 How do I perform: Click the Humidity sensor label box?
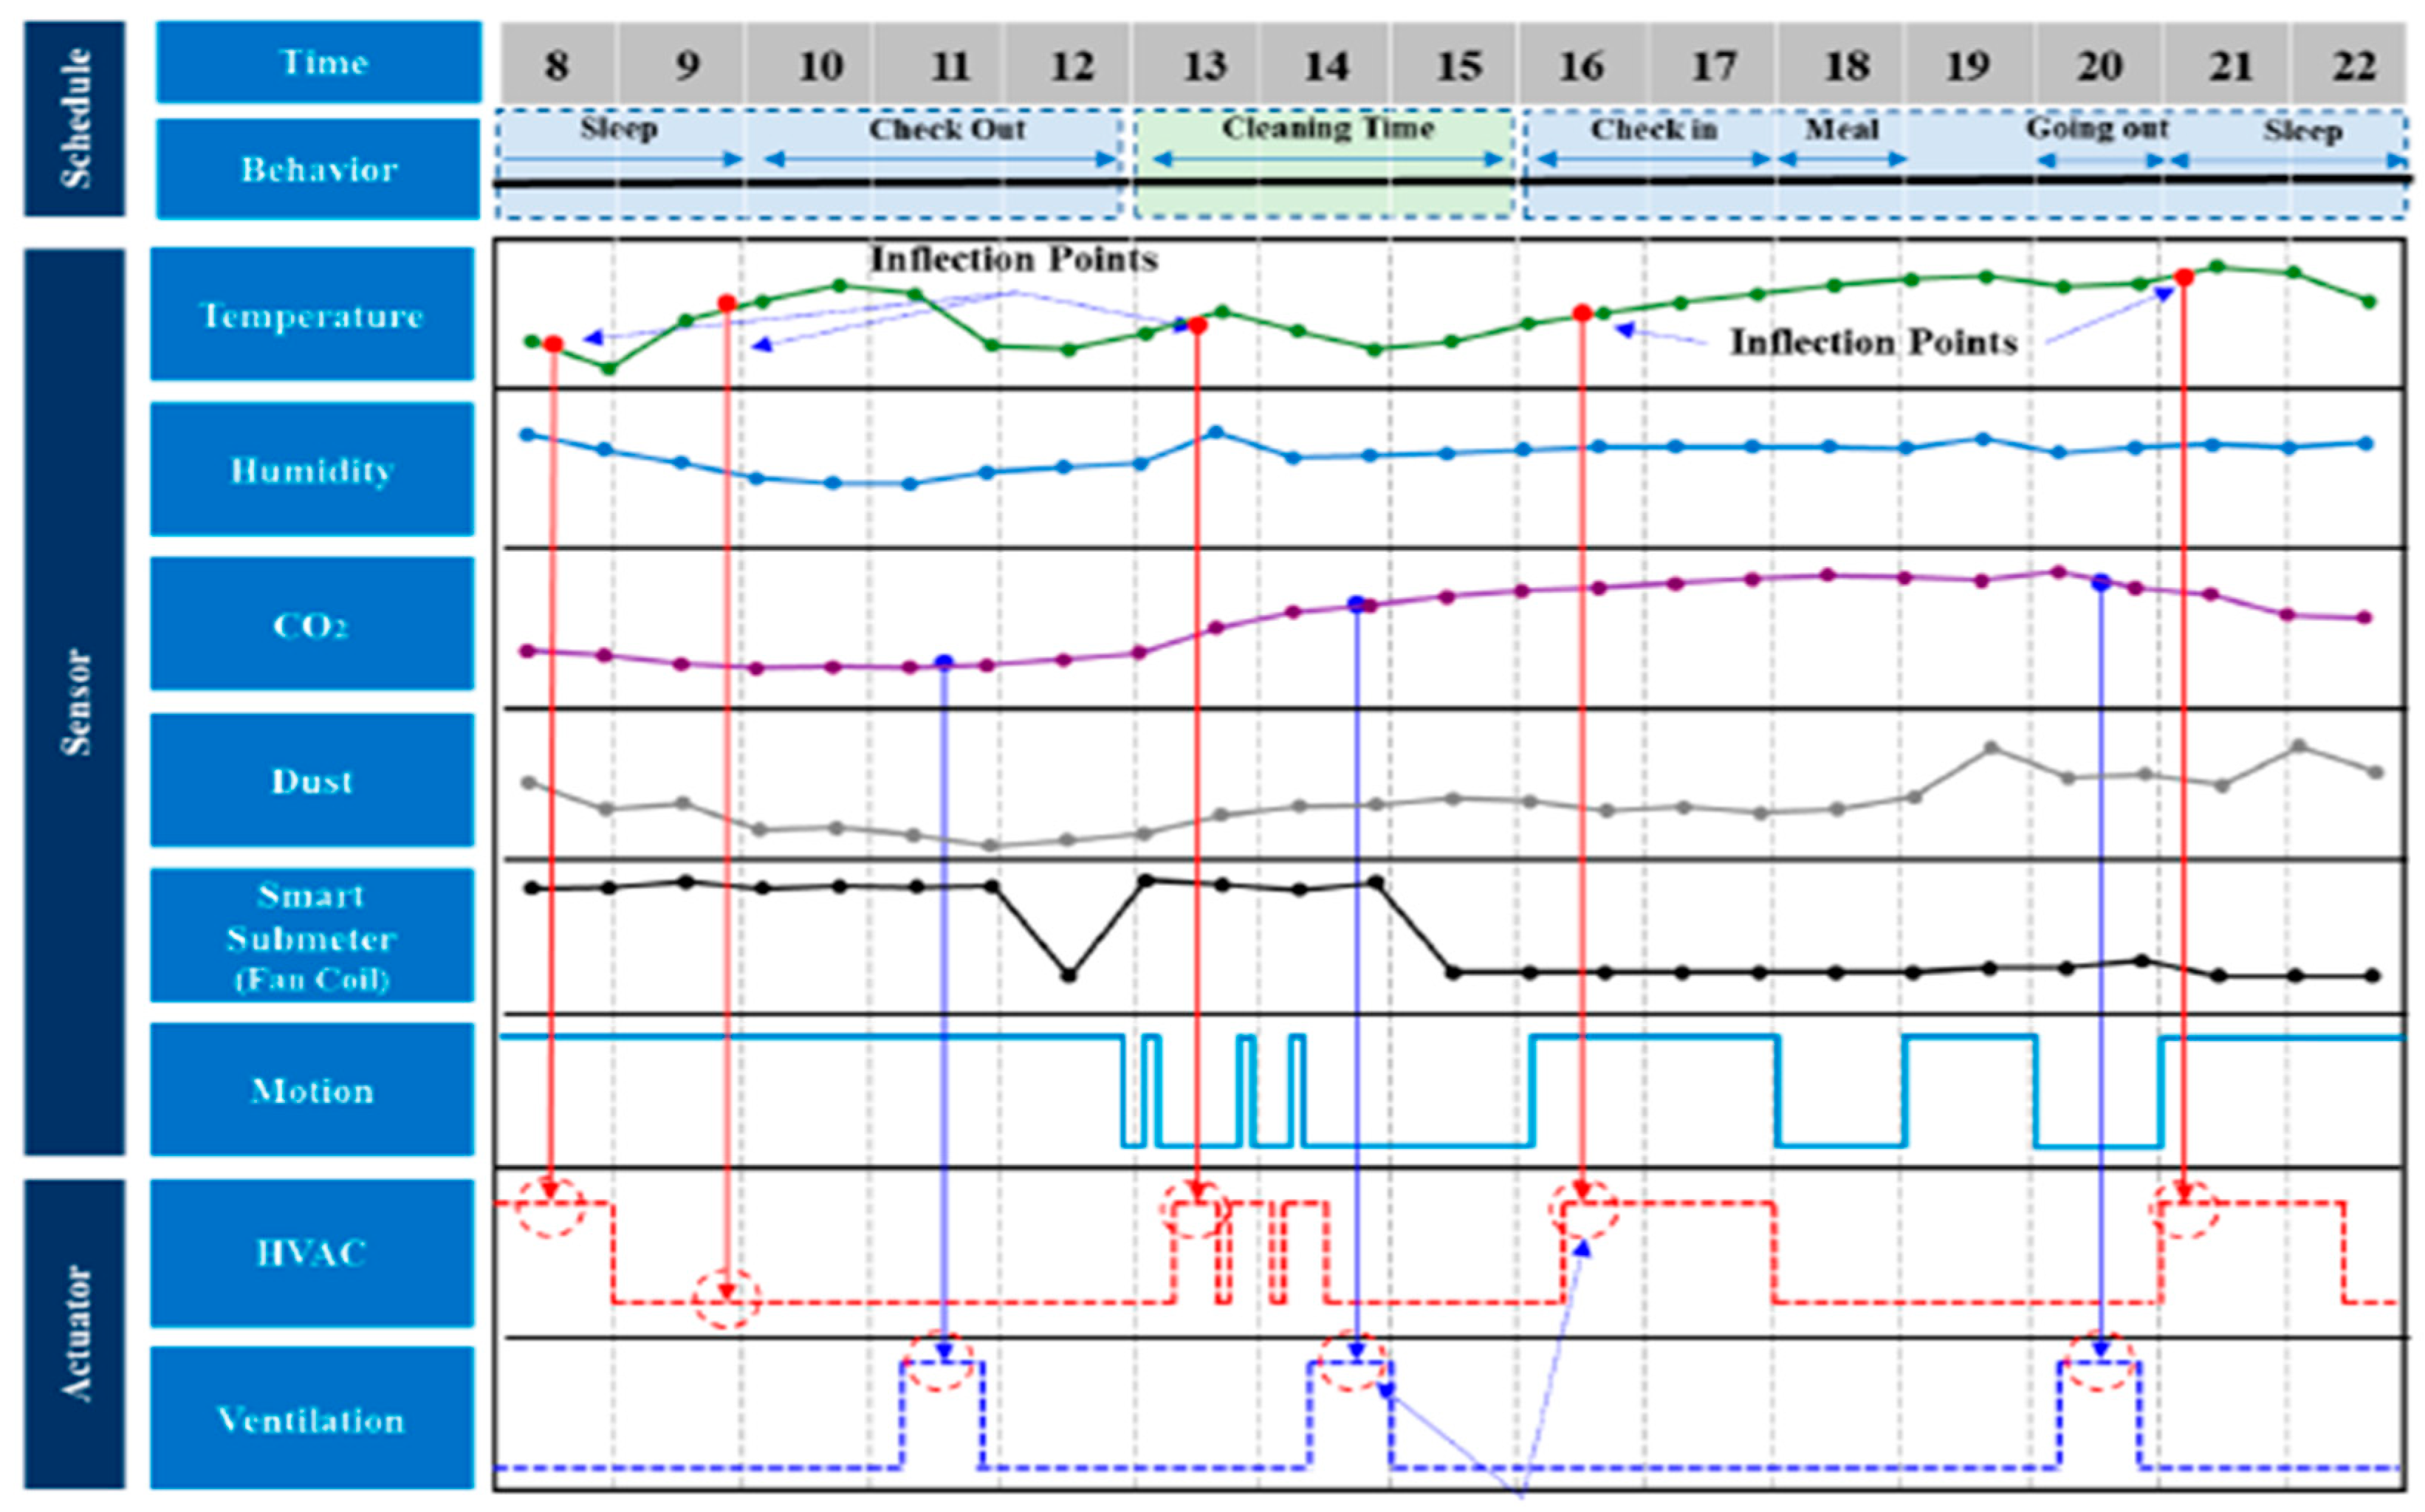point(312,469)
